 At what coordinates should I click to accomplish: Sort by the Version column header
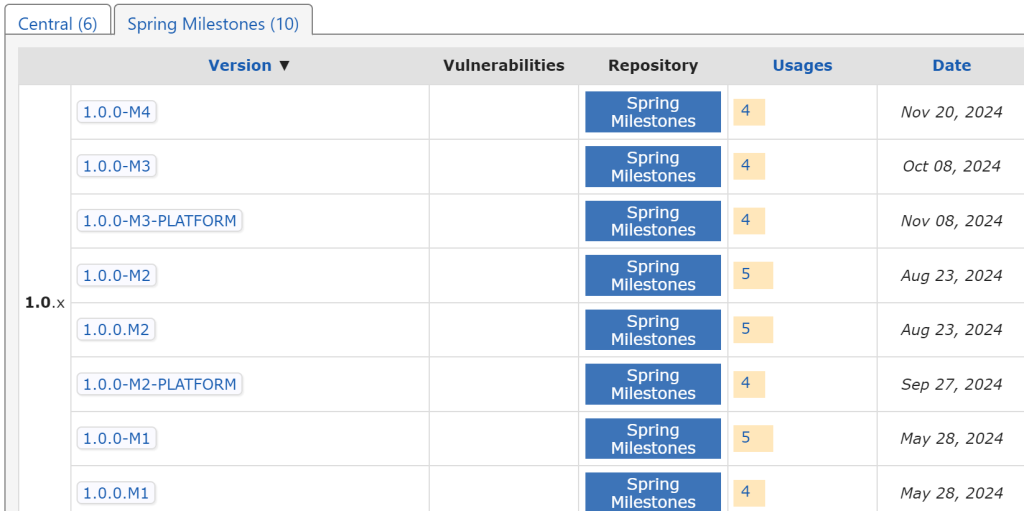click(x=240, y=65)
